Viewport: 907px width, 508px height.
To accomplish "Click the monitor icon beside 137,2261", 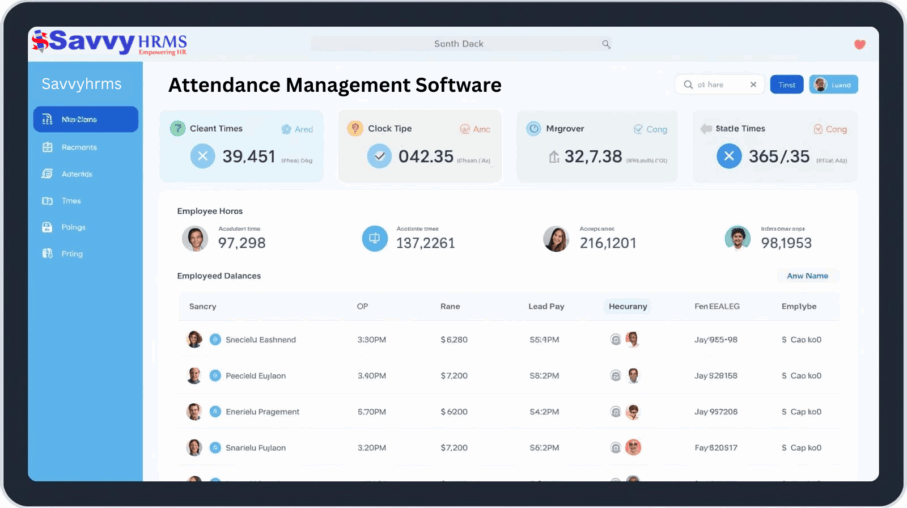I will pos(375,238).
